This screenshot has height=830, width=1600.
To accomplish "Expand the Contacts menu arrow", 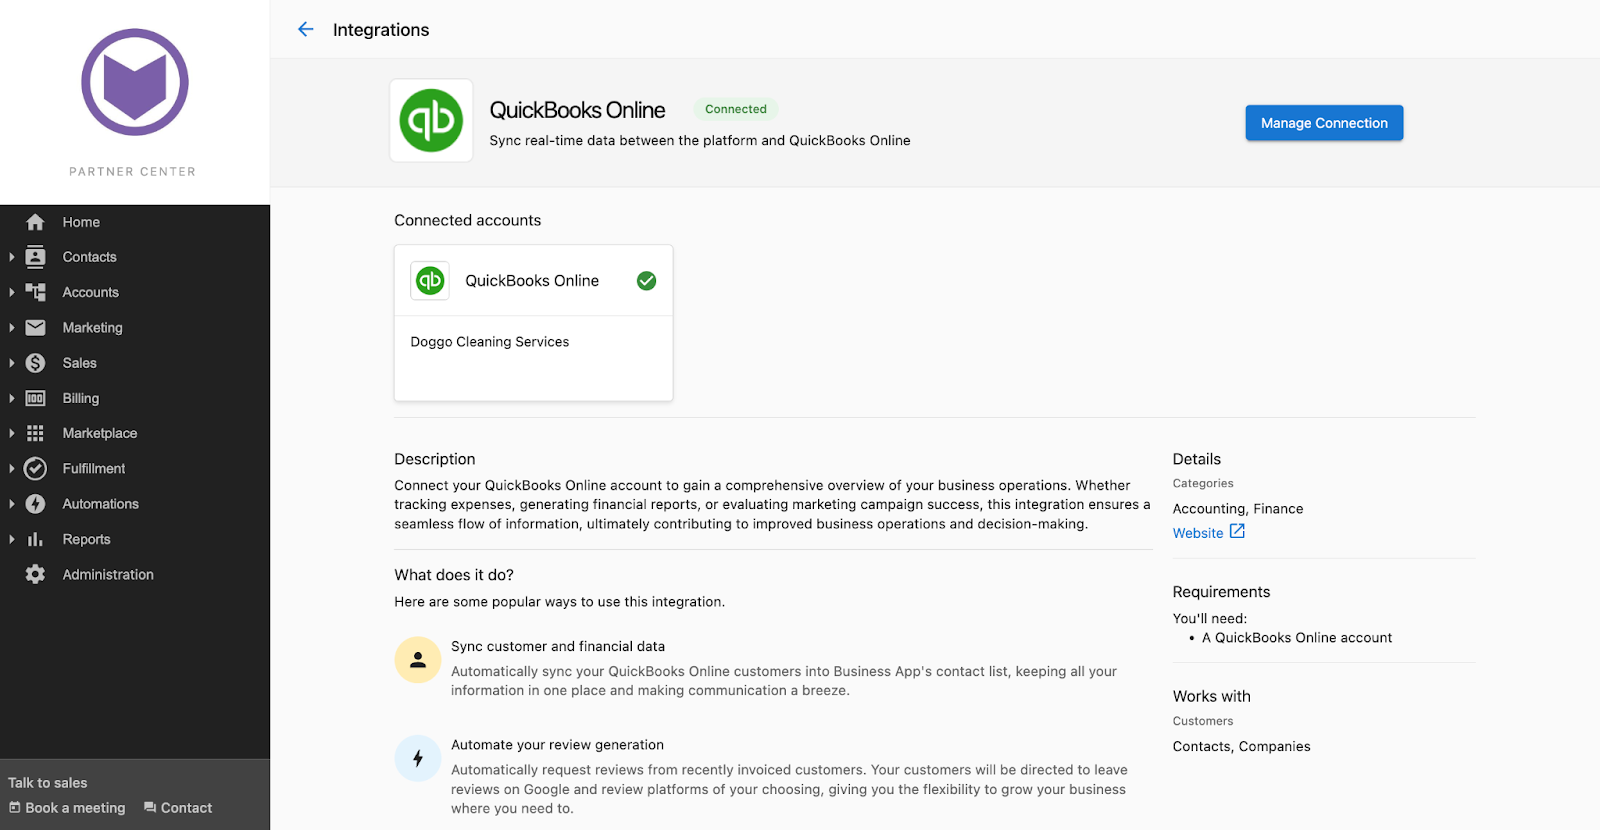I will [x=11, y=257].
